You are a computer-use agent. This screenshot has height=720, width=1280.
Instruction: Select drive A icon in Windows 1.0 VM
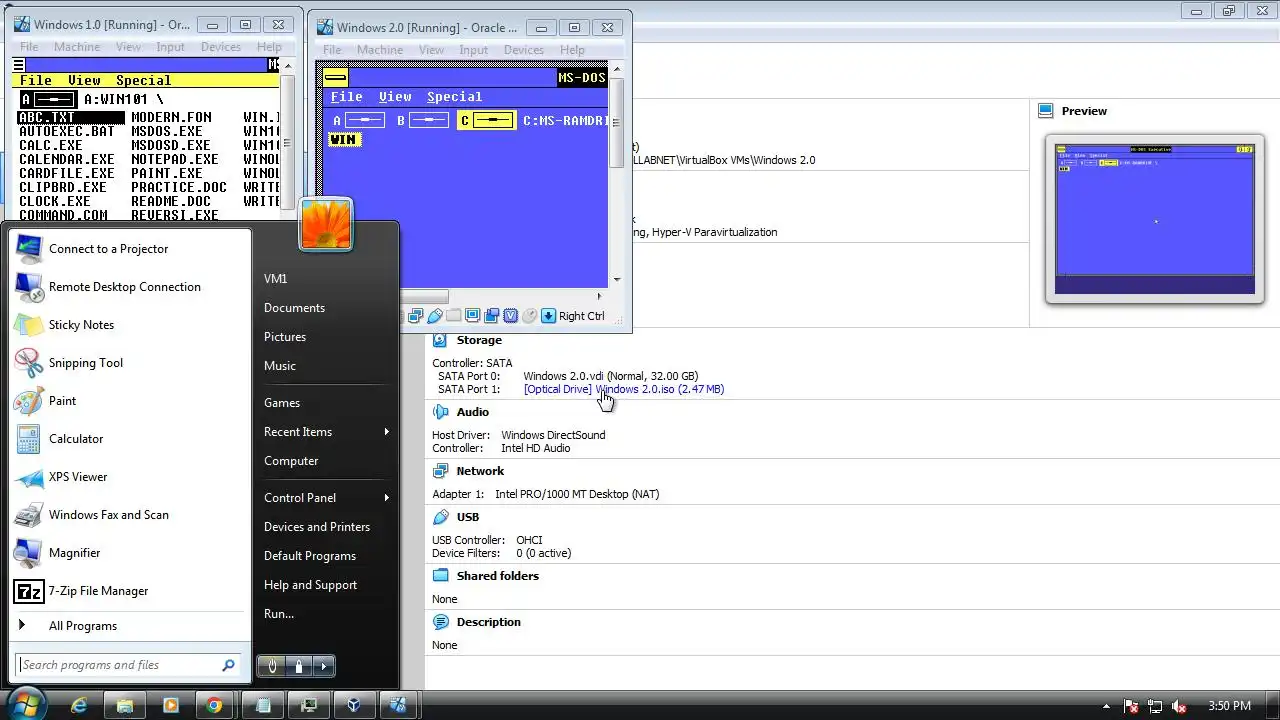point(49,99)
